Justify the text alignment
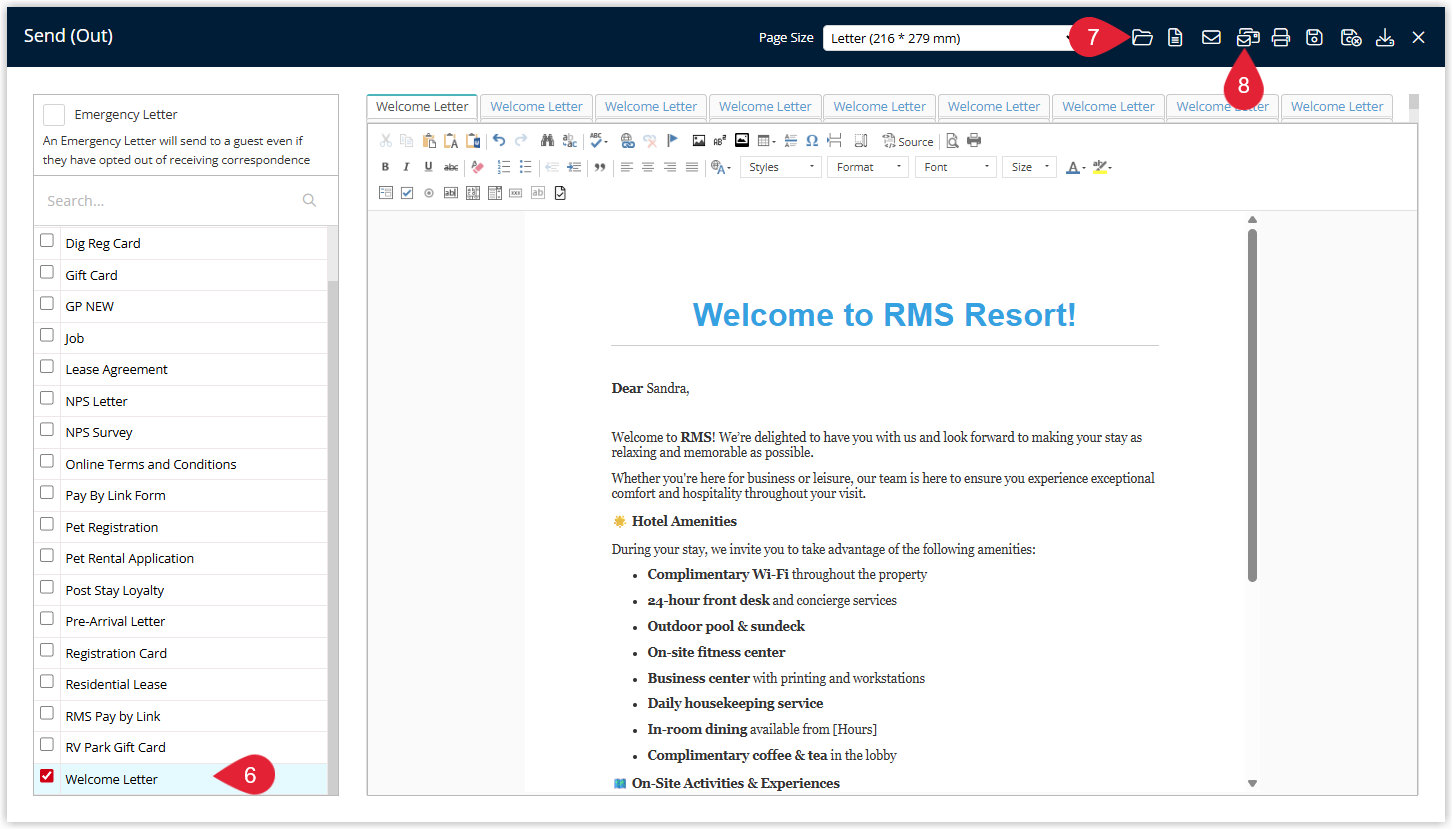Viewport: 1453px width, 830px height. [x=692, y=167]
